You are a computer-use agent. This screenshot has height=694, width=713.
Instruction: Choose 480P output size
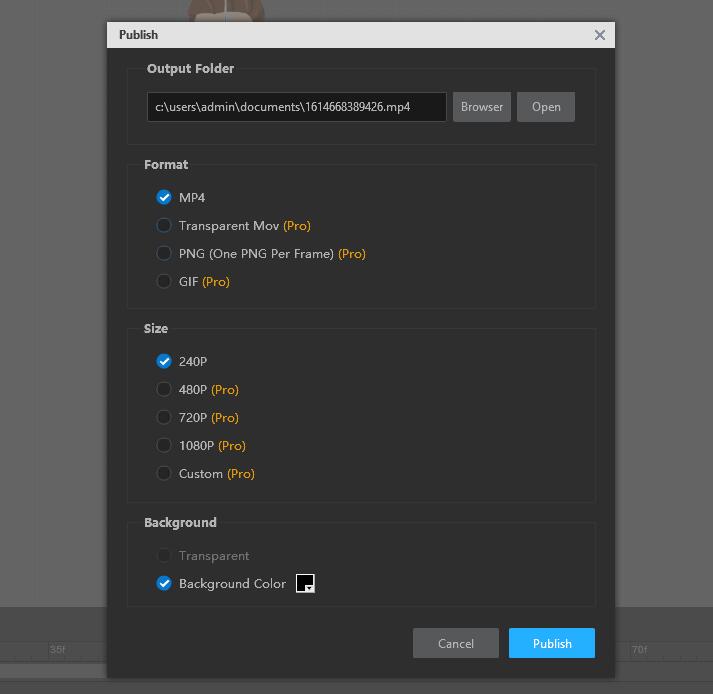[x=164, y=390]
